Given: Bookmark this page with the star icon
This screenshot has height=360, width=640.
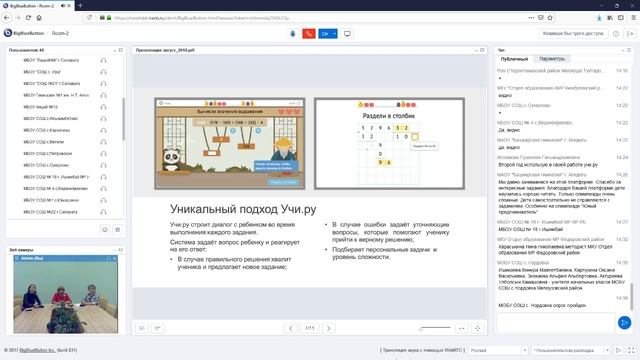Looking at the screenshot, I should pos(550,18).
